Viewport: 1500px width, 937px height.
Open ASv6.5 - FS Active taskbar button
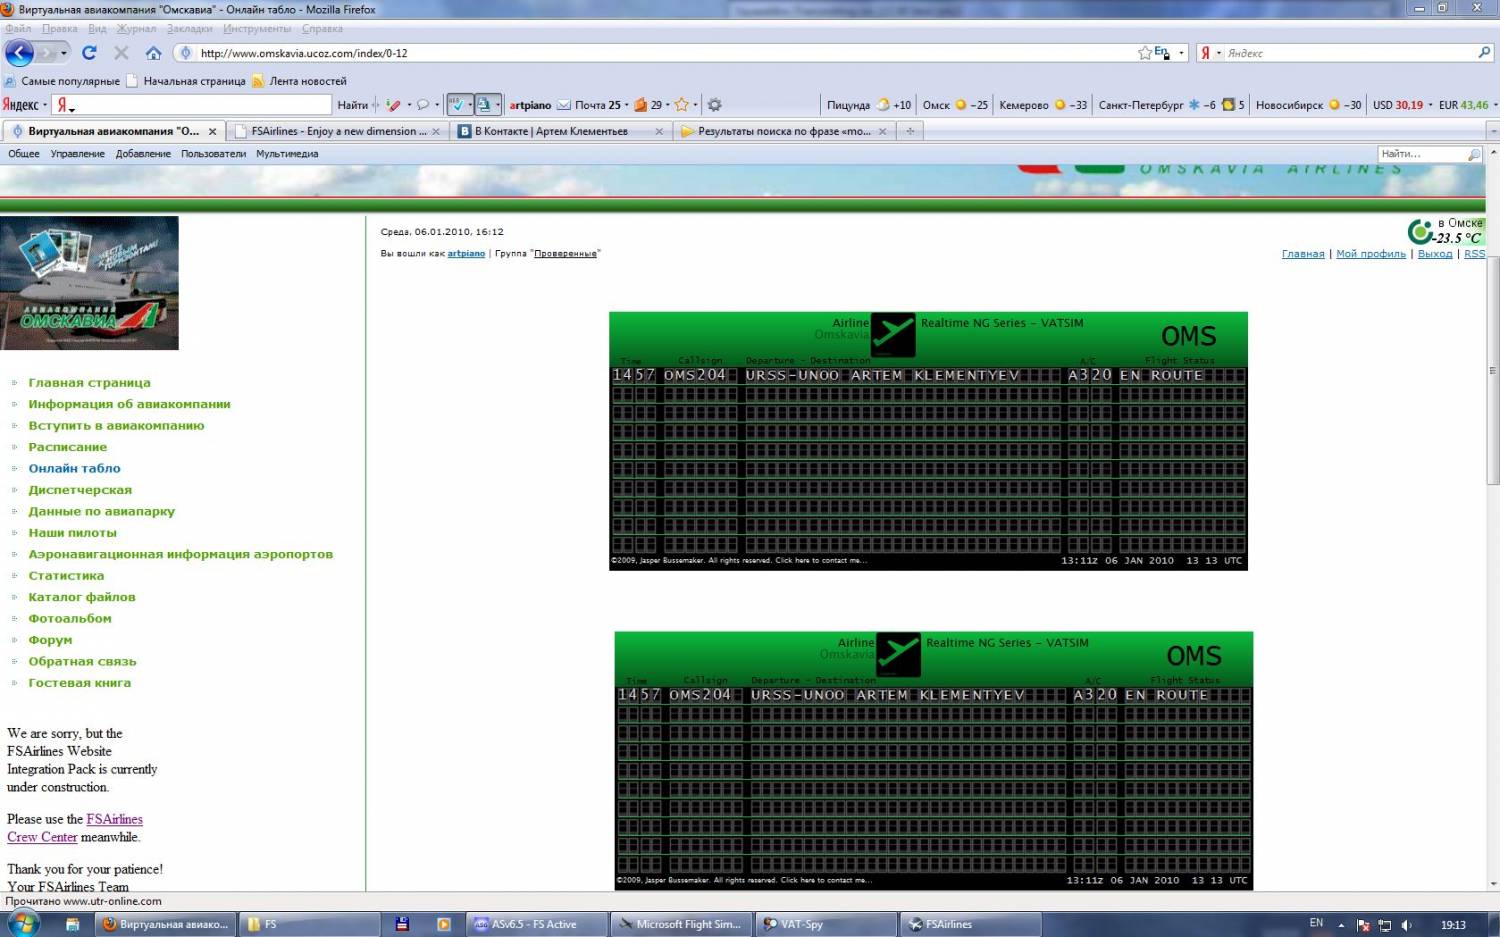(x=537, y=924)
